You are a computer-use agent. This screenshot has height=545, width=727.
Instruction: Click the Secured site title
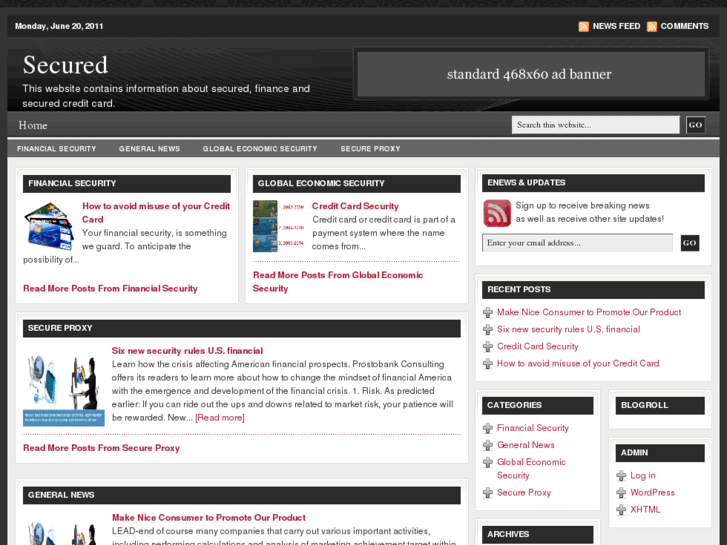coord(65,65)
